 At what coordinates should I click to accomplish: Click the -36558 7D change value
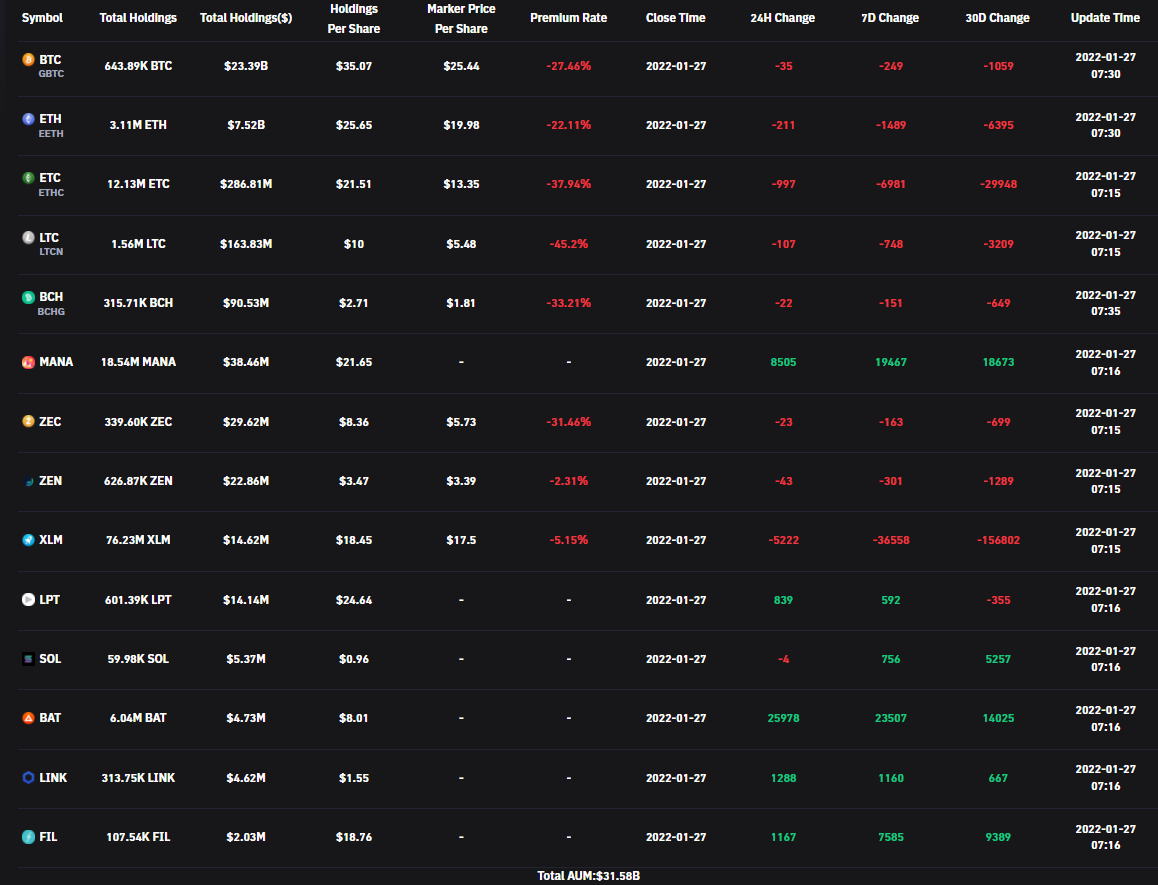click(x=891, y=540)
